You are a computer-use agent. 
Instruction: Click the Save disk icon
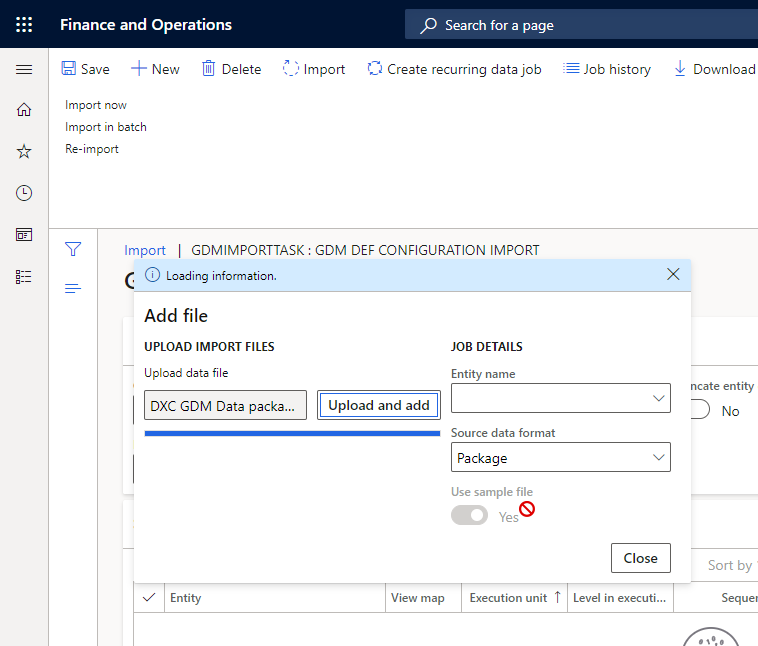tap(69, 68)
